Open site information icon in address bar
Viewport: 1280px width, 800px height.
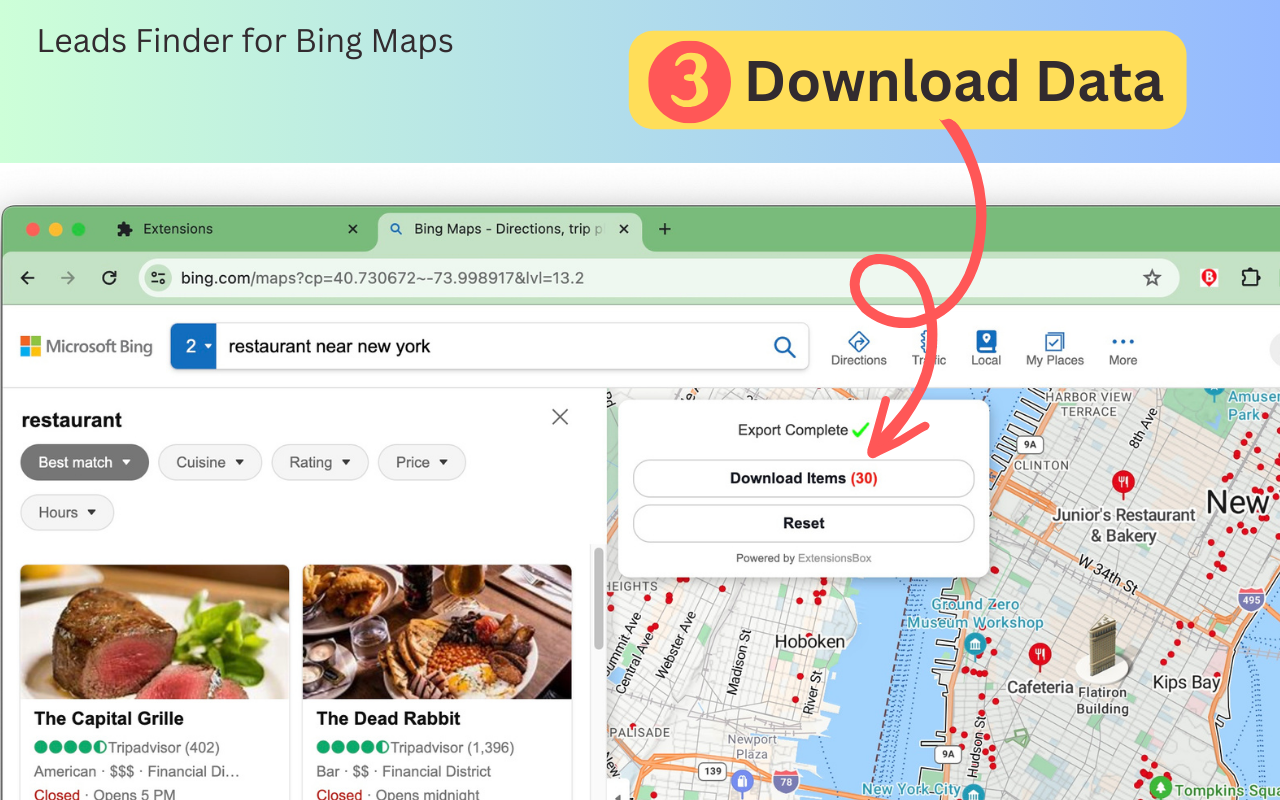click(x=158, y=278)
